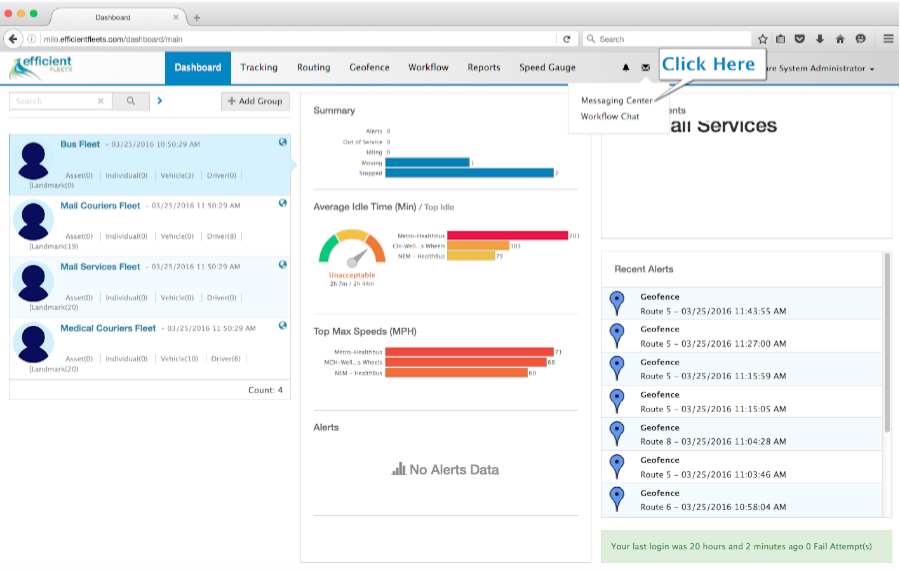900x571 pixels.
Task: Click Top Idle link in idle time header
Action: tap(439, 207)
